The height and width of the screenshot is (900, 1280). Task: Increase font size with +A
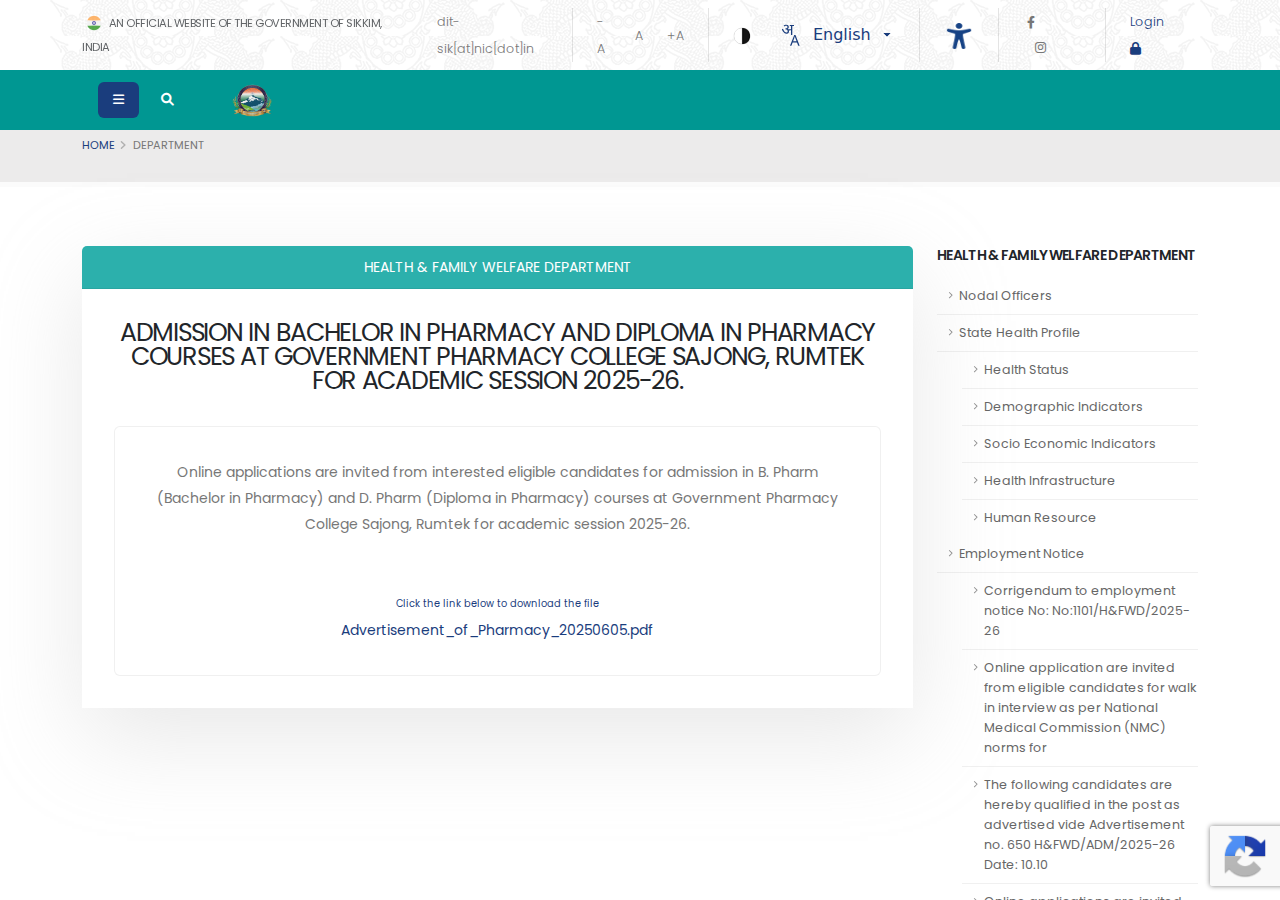pos(676,36)
